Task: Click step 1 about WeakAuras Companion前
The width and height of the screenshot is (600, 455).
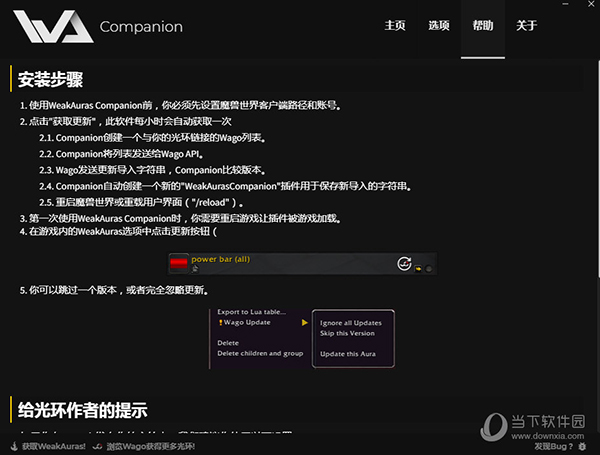Action: coord(180,105)
